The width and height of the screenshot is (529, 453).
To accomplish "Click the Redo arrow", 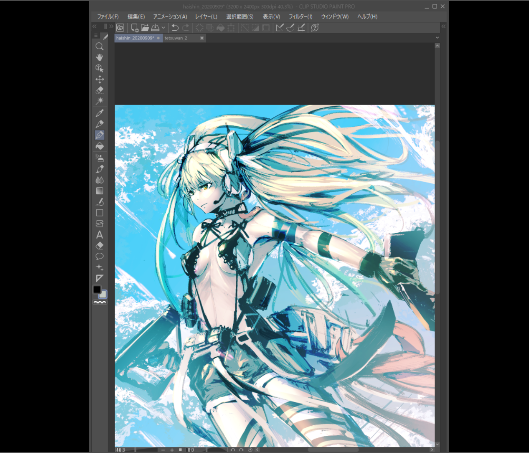I will point(186,28).
